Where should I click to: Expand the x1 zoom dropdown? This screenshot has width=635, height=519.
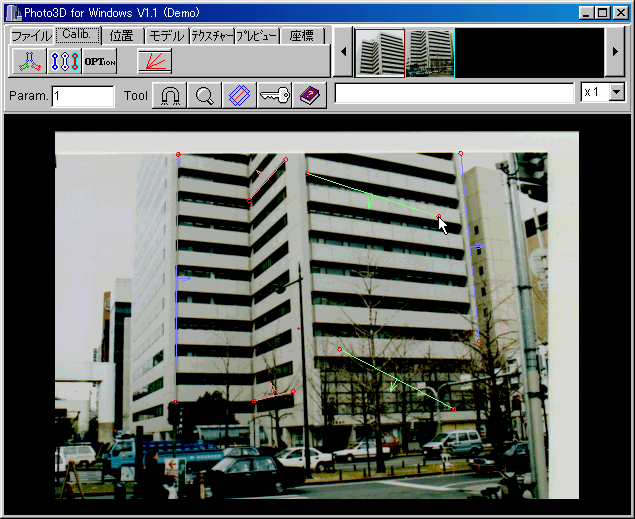tap(616, 92)
